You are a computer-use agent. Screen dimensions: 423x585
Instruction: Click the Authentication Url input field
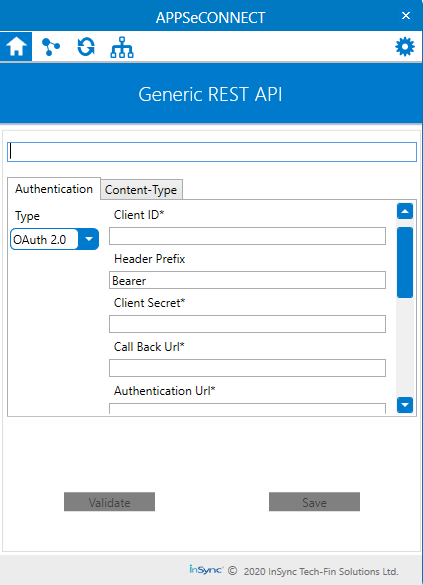click(247, 408)
